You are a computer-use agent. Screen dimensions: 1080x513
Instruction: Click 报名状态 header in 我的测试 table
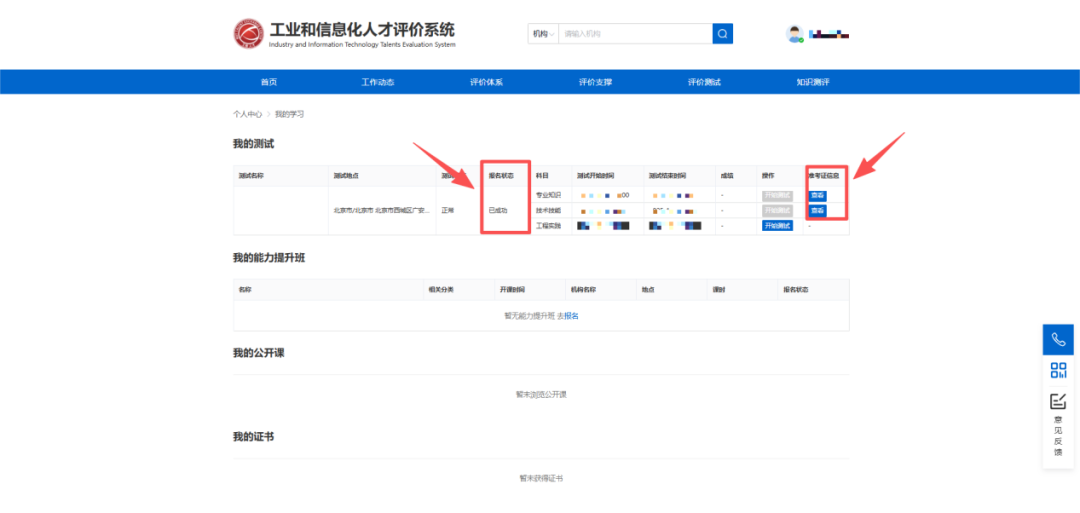coord(501,176)
